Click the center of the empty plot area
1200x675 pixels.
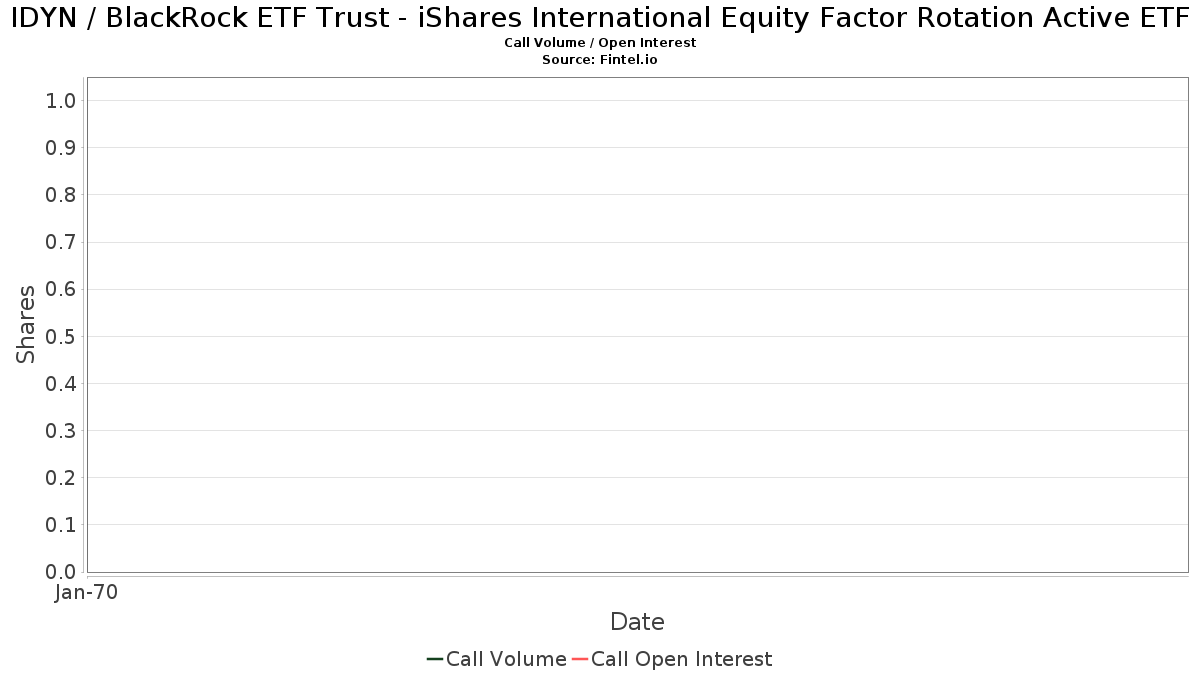[637, 325]
